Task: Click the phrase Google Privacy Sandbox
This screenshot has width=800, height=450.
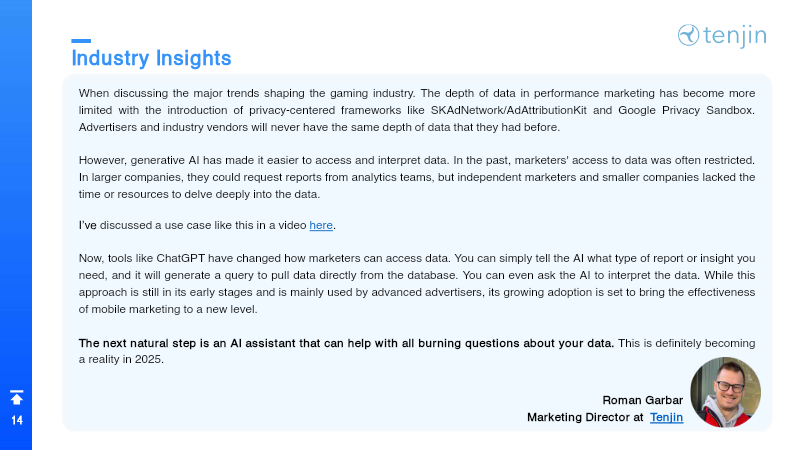Action: click(686, 110)
